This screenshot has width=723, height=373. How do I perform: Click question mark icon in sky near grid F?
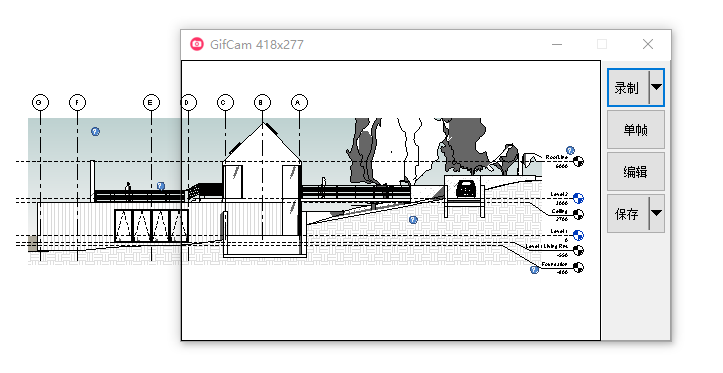(x=95, y=131)
